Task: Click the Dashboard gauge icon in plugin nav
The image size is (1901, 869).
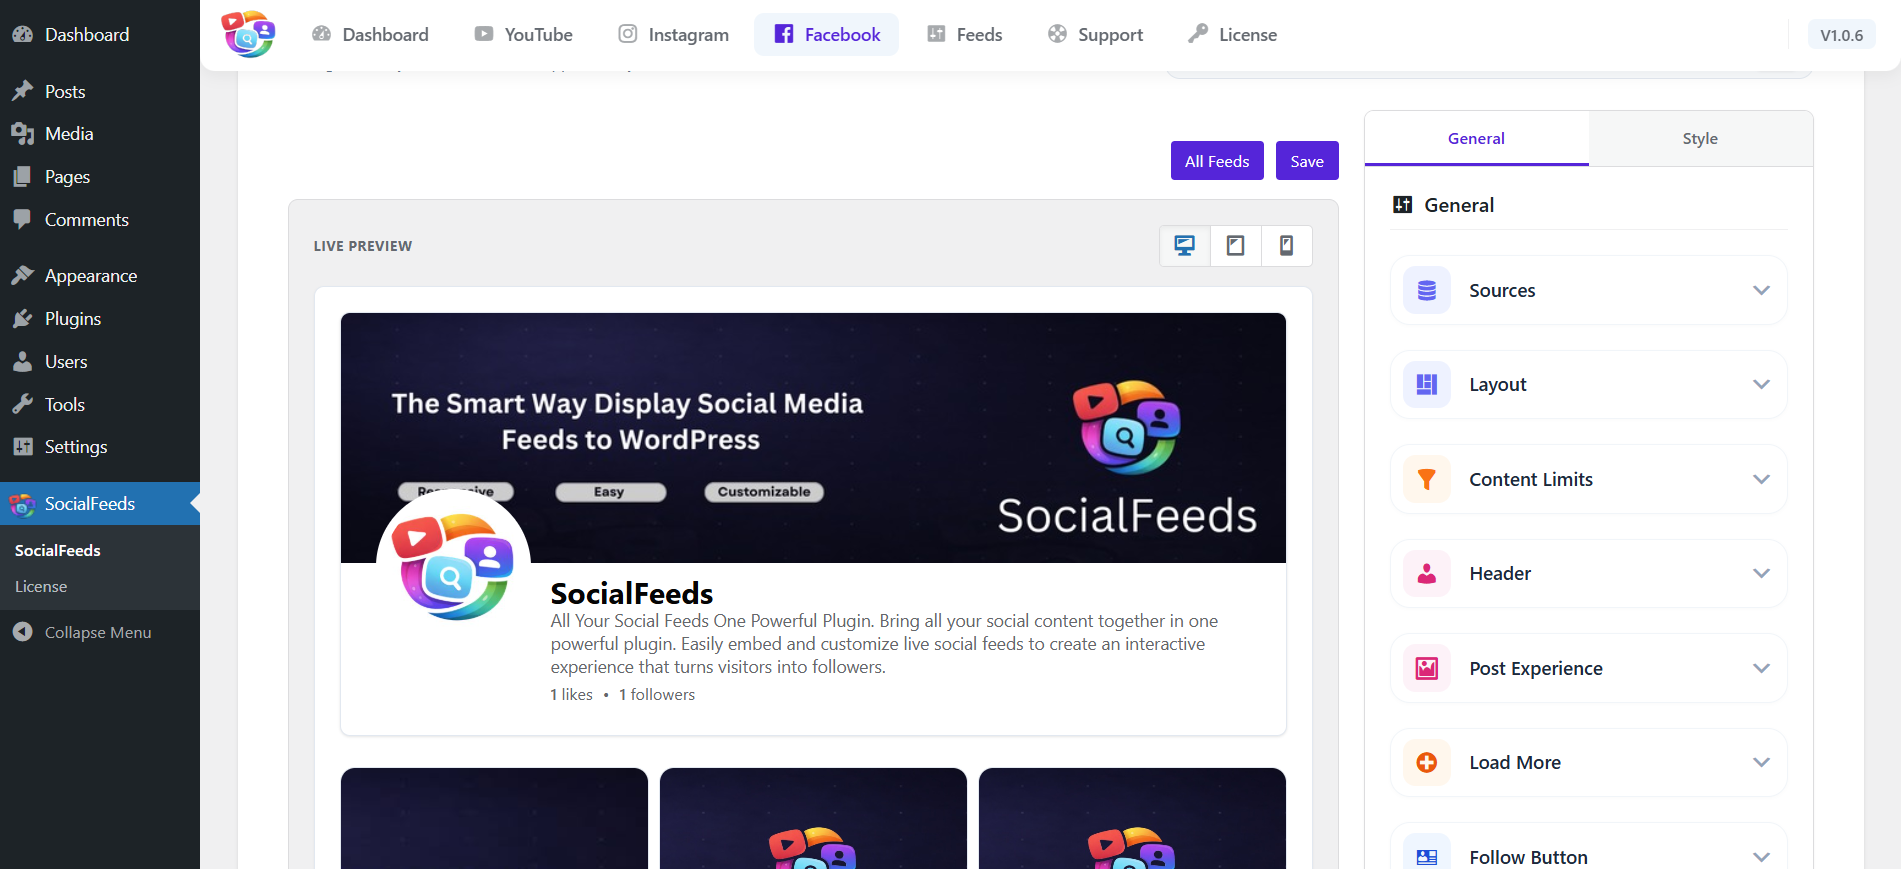Action: (x=321, y=34)
